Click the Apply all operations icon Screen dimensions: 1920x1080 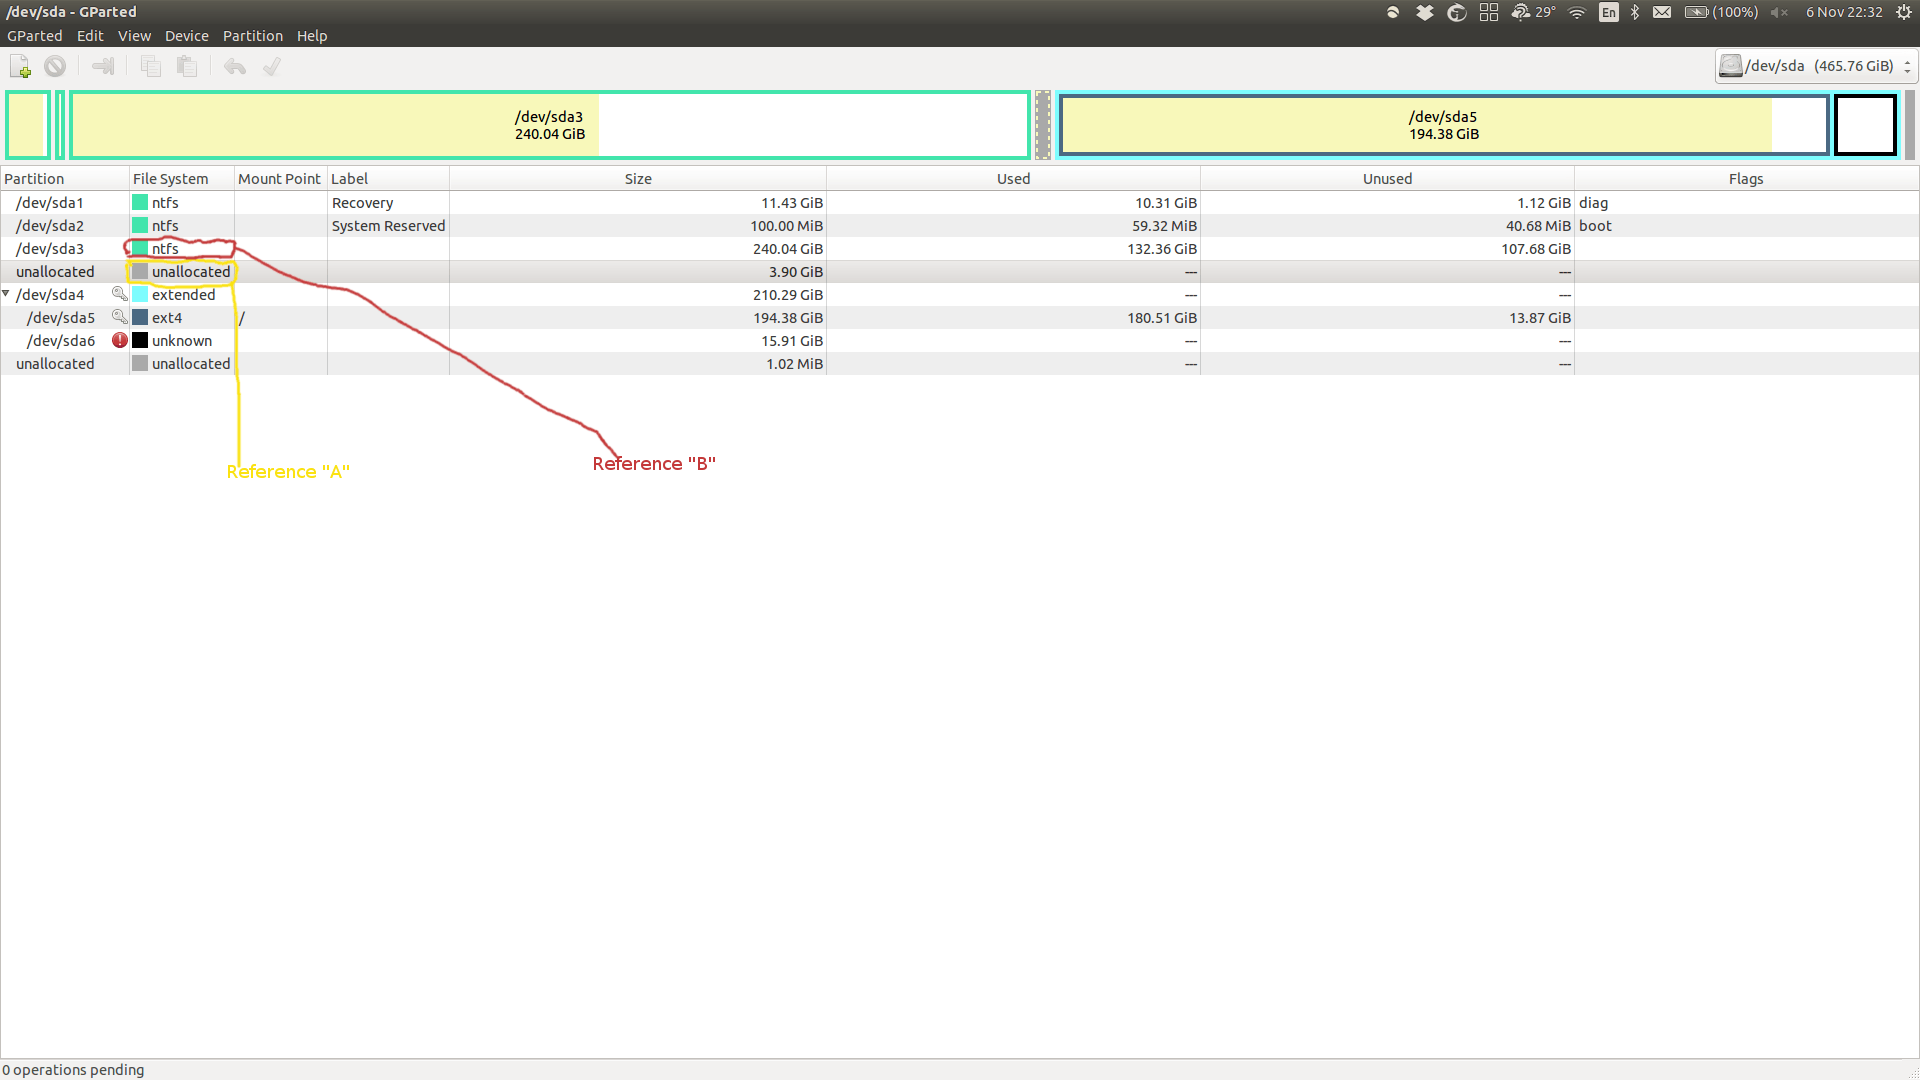(273, 67)
